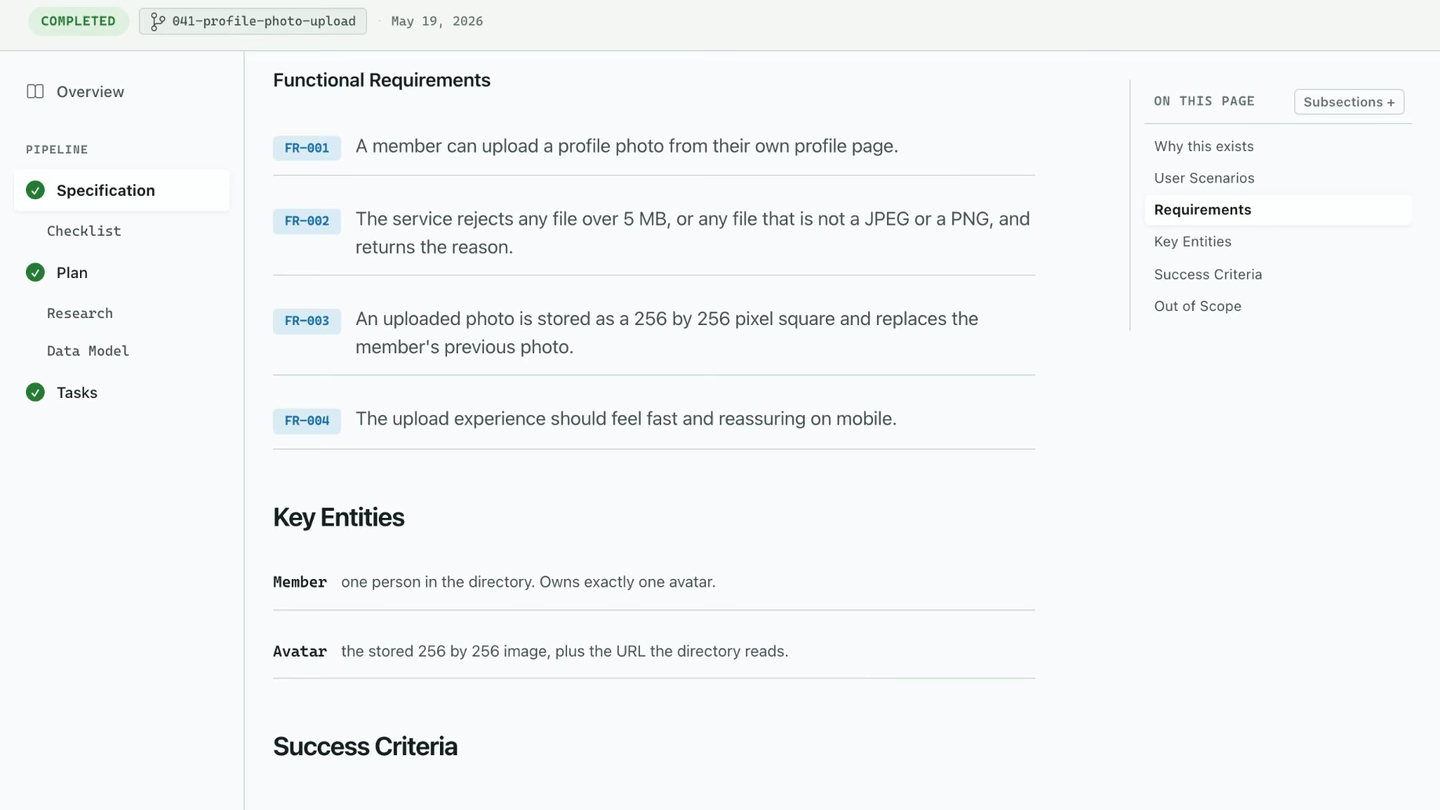Select Specification in the pipeline sidebar
This screenshot has height=810, width=1440.
tap(122, 190)
